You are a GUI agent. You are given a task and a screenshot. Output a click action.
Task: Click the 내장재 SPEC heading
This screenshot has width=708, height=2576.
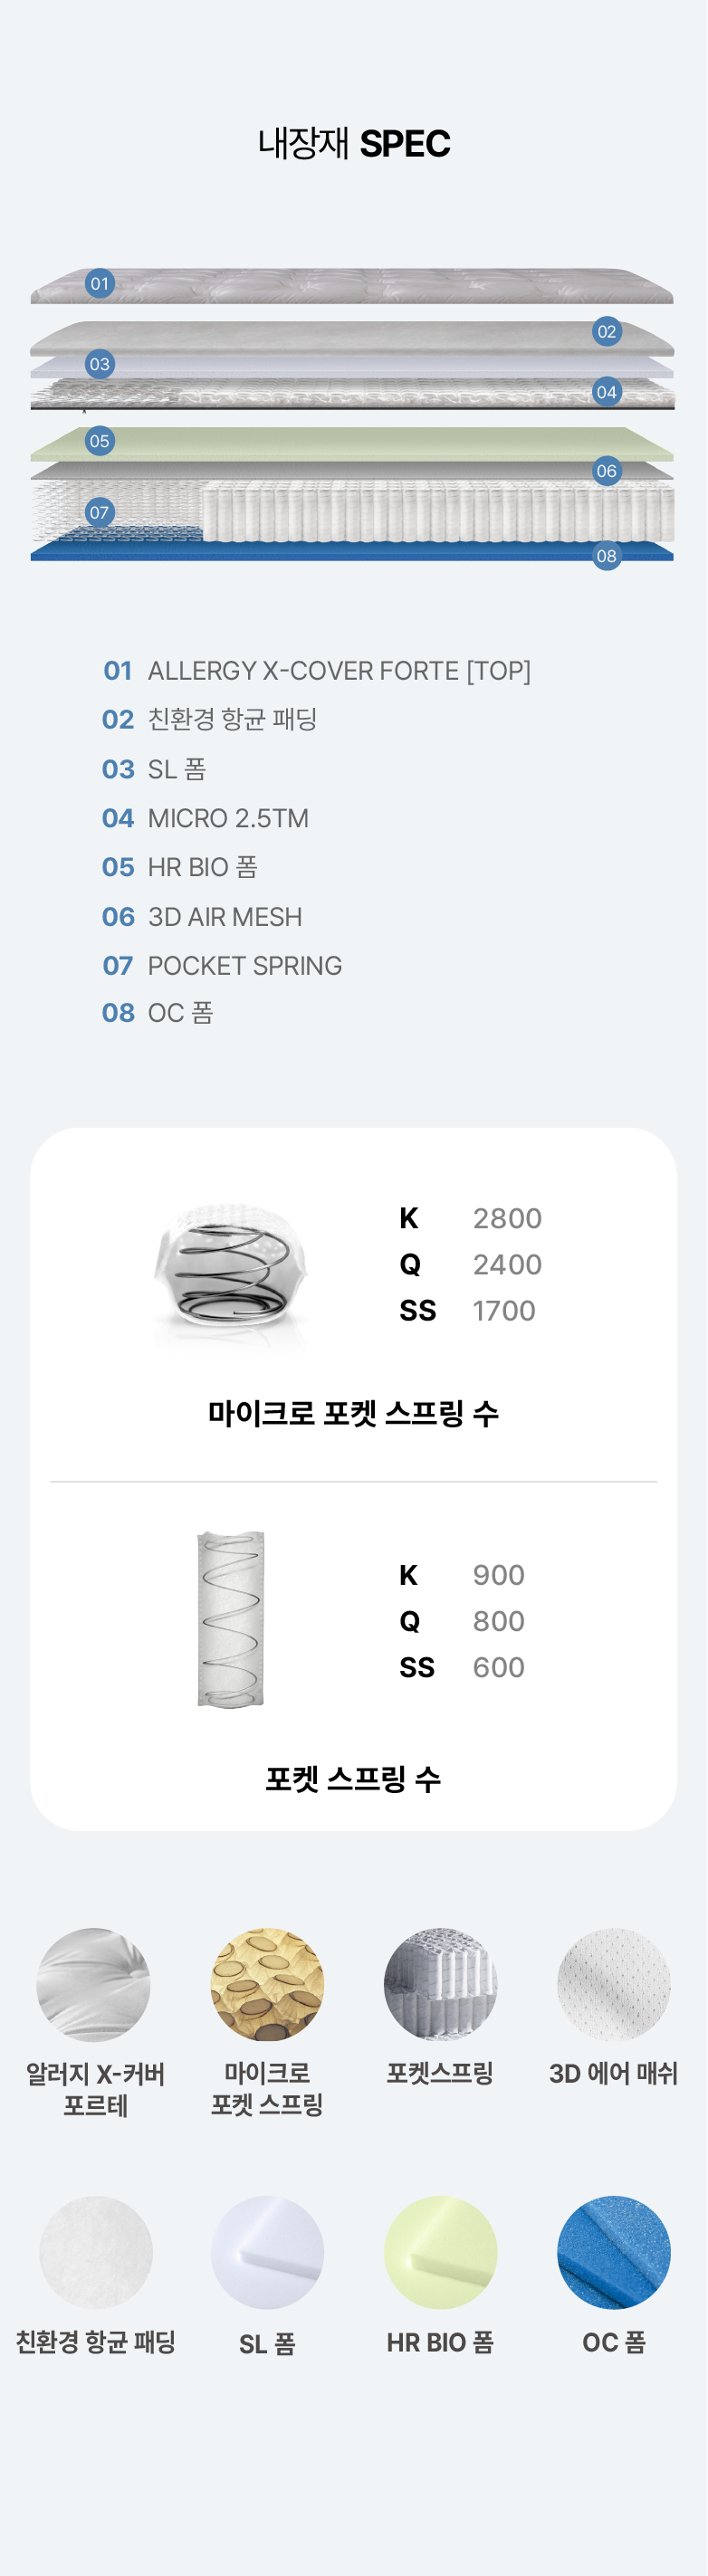click(354, 144)
